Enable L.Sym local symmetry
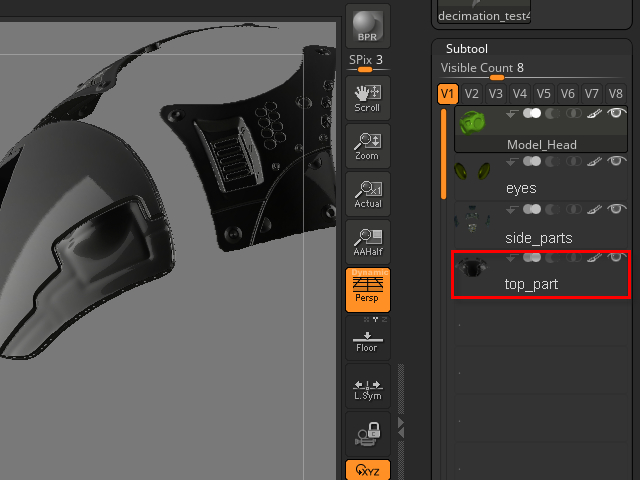The image size is (640, 480). 367,388
